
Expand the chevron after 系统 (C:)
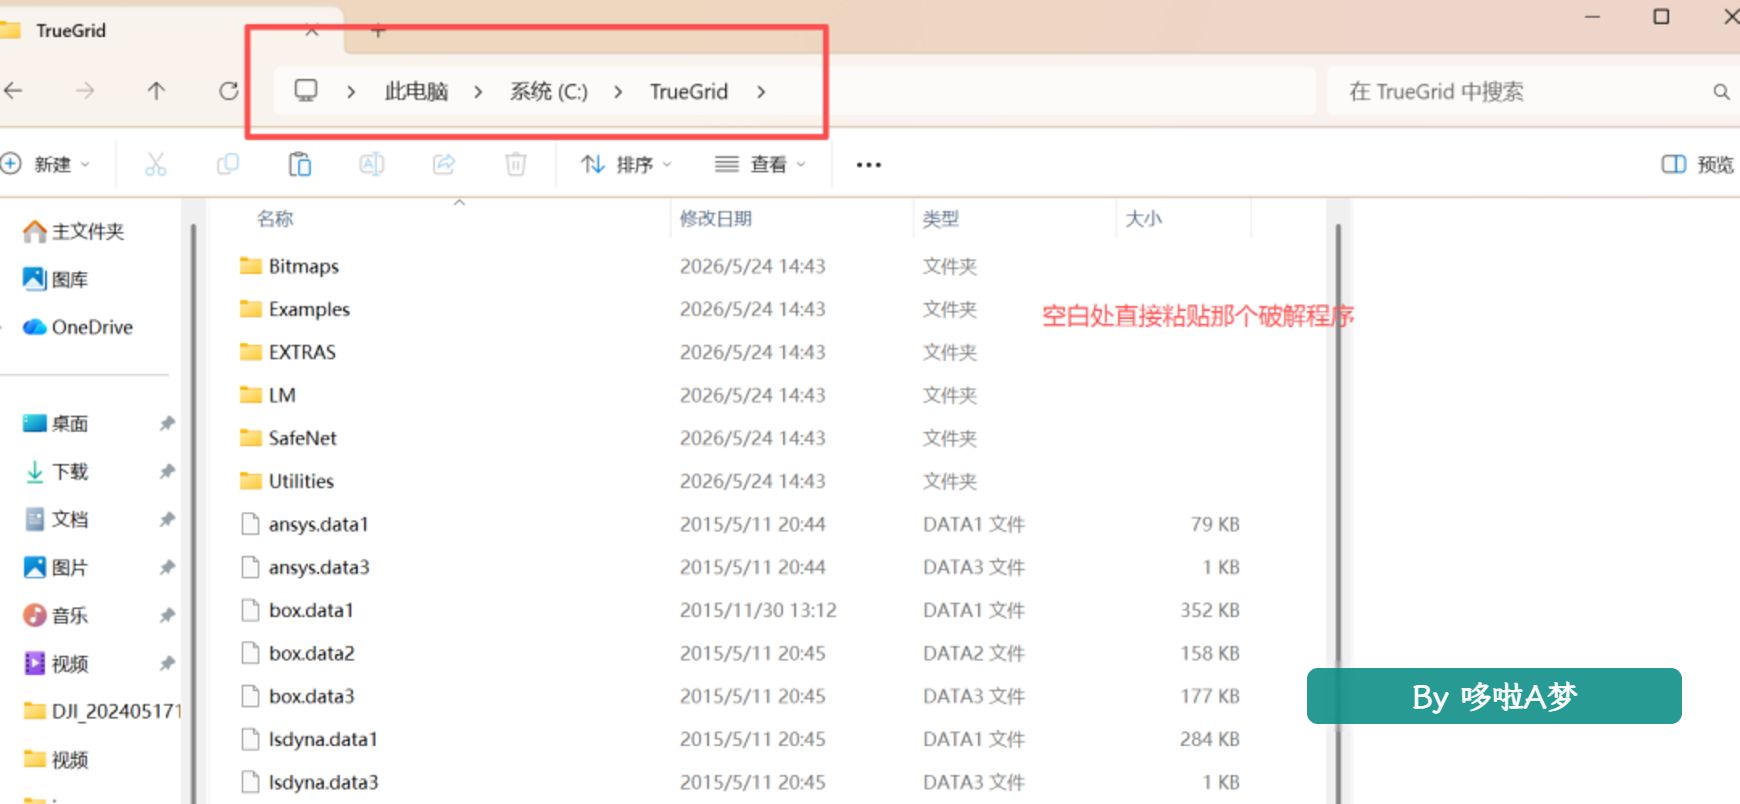pos(618,92)
